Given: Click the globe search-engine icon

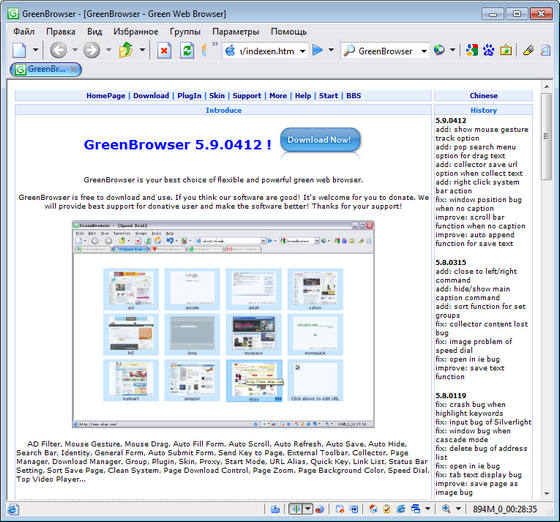Looking at the screenshot, I should tap(439, 50).
